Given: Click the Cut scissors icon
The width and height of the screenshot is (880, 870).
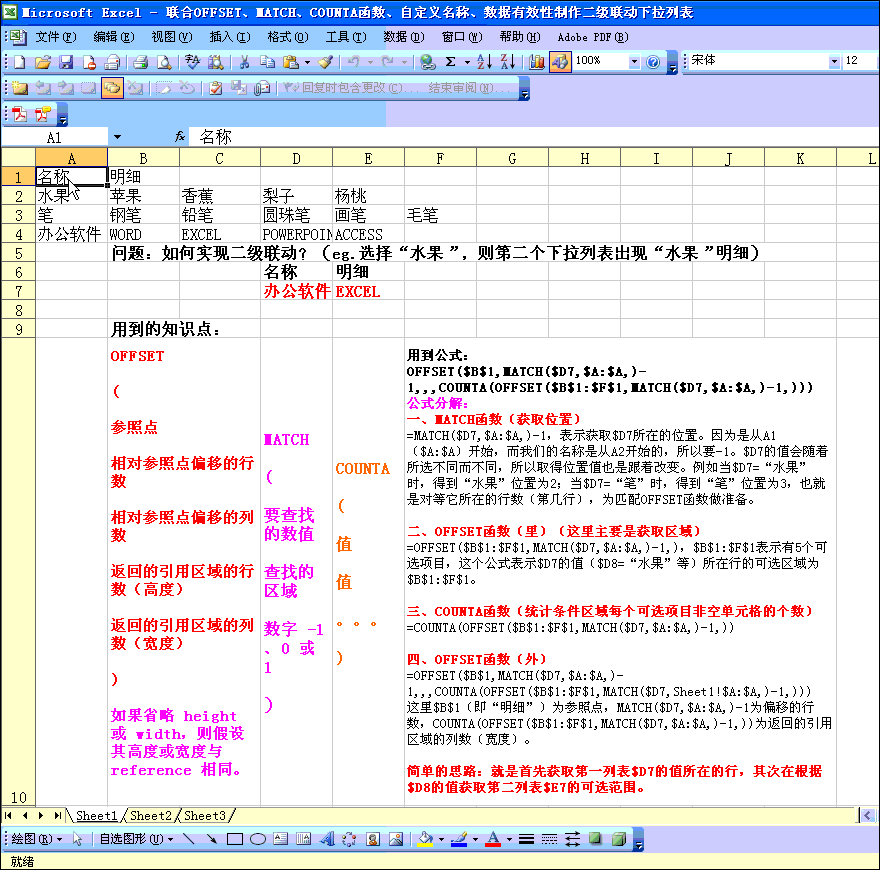Looking at the screenshot, I should 243,62.
